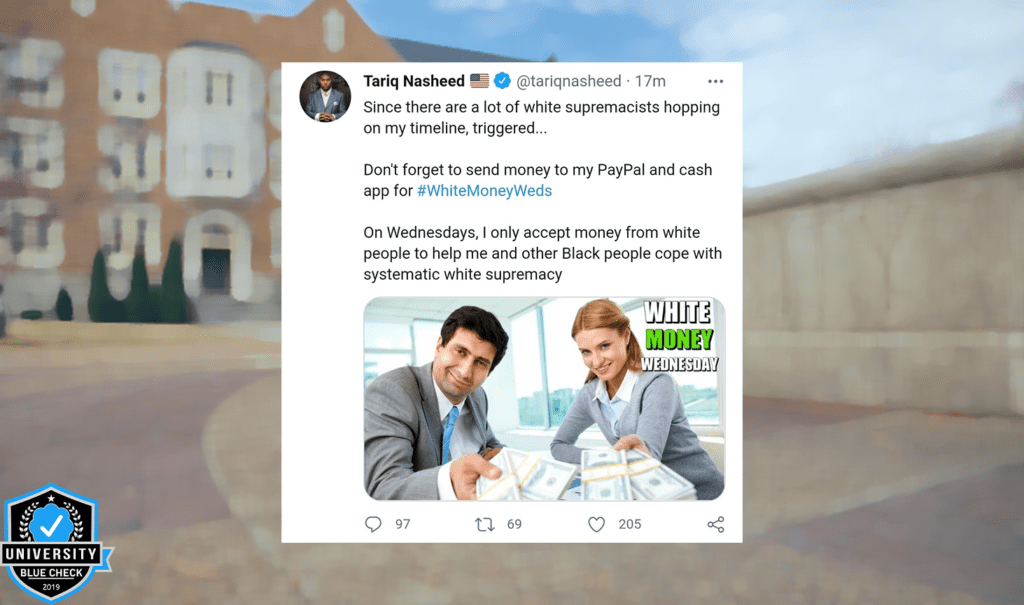Click the 17m timestamp
This screenshot has height=605, width=1024.
point(650,81)
